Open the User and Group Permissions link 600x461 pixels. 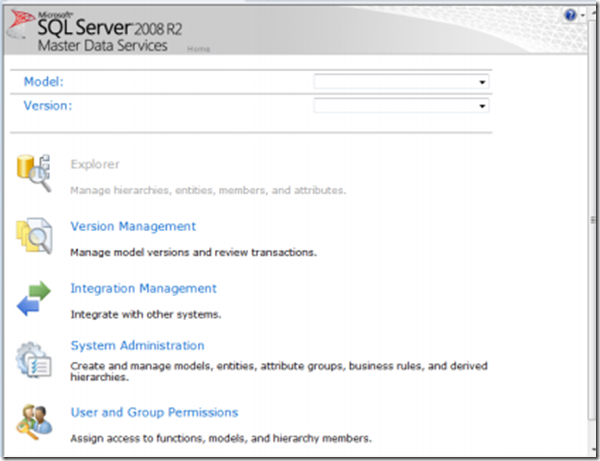[154, 412]
